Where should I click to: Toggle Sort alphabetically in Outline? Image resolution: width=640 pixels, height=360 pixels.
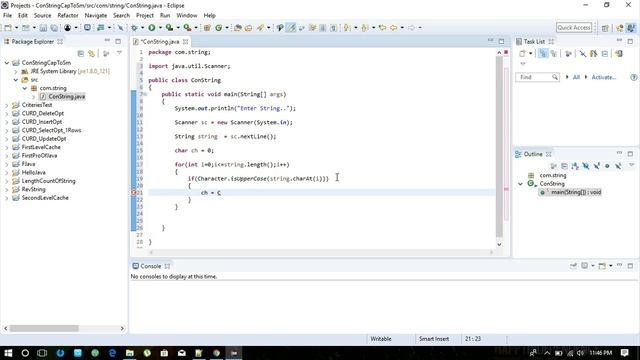575,166
